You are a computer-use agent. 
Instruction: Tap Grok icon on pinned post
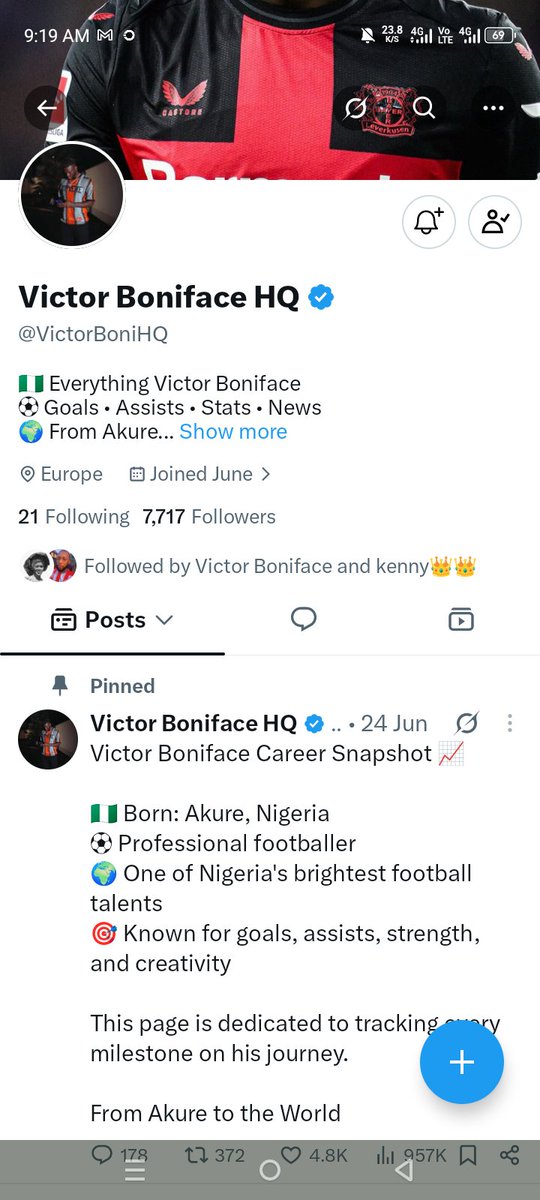(467, 723)
